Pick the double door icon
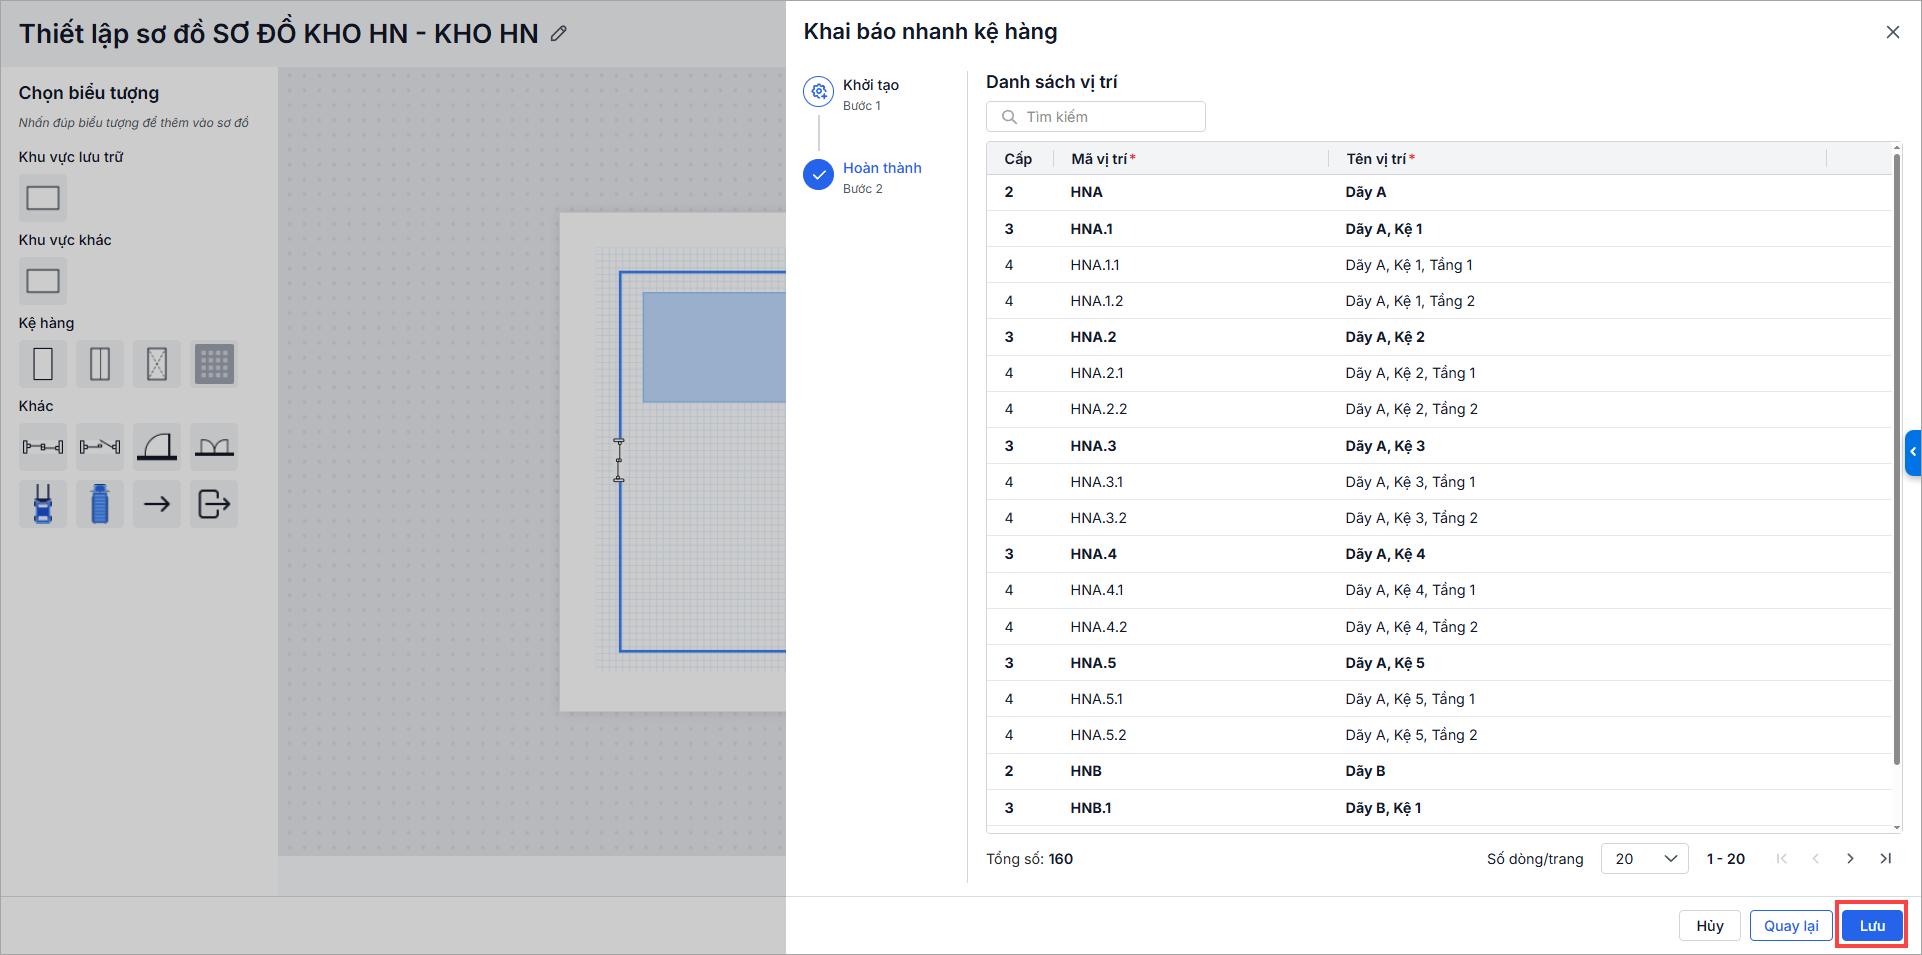Screen dimensions: 1922x955 pos(214,446)
